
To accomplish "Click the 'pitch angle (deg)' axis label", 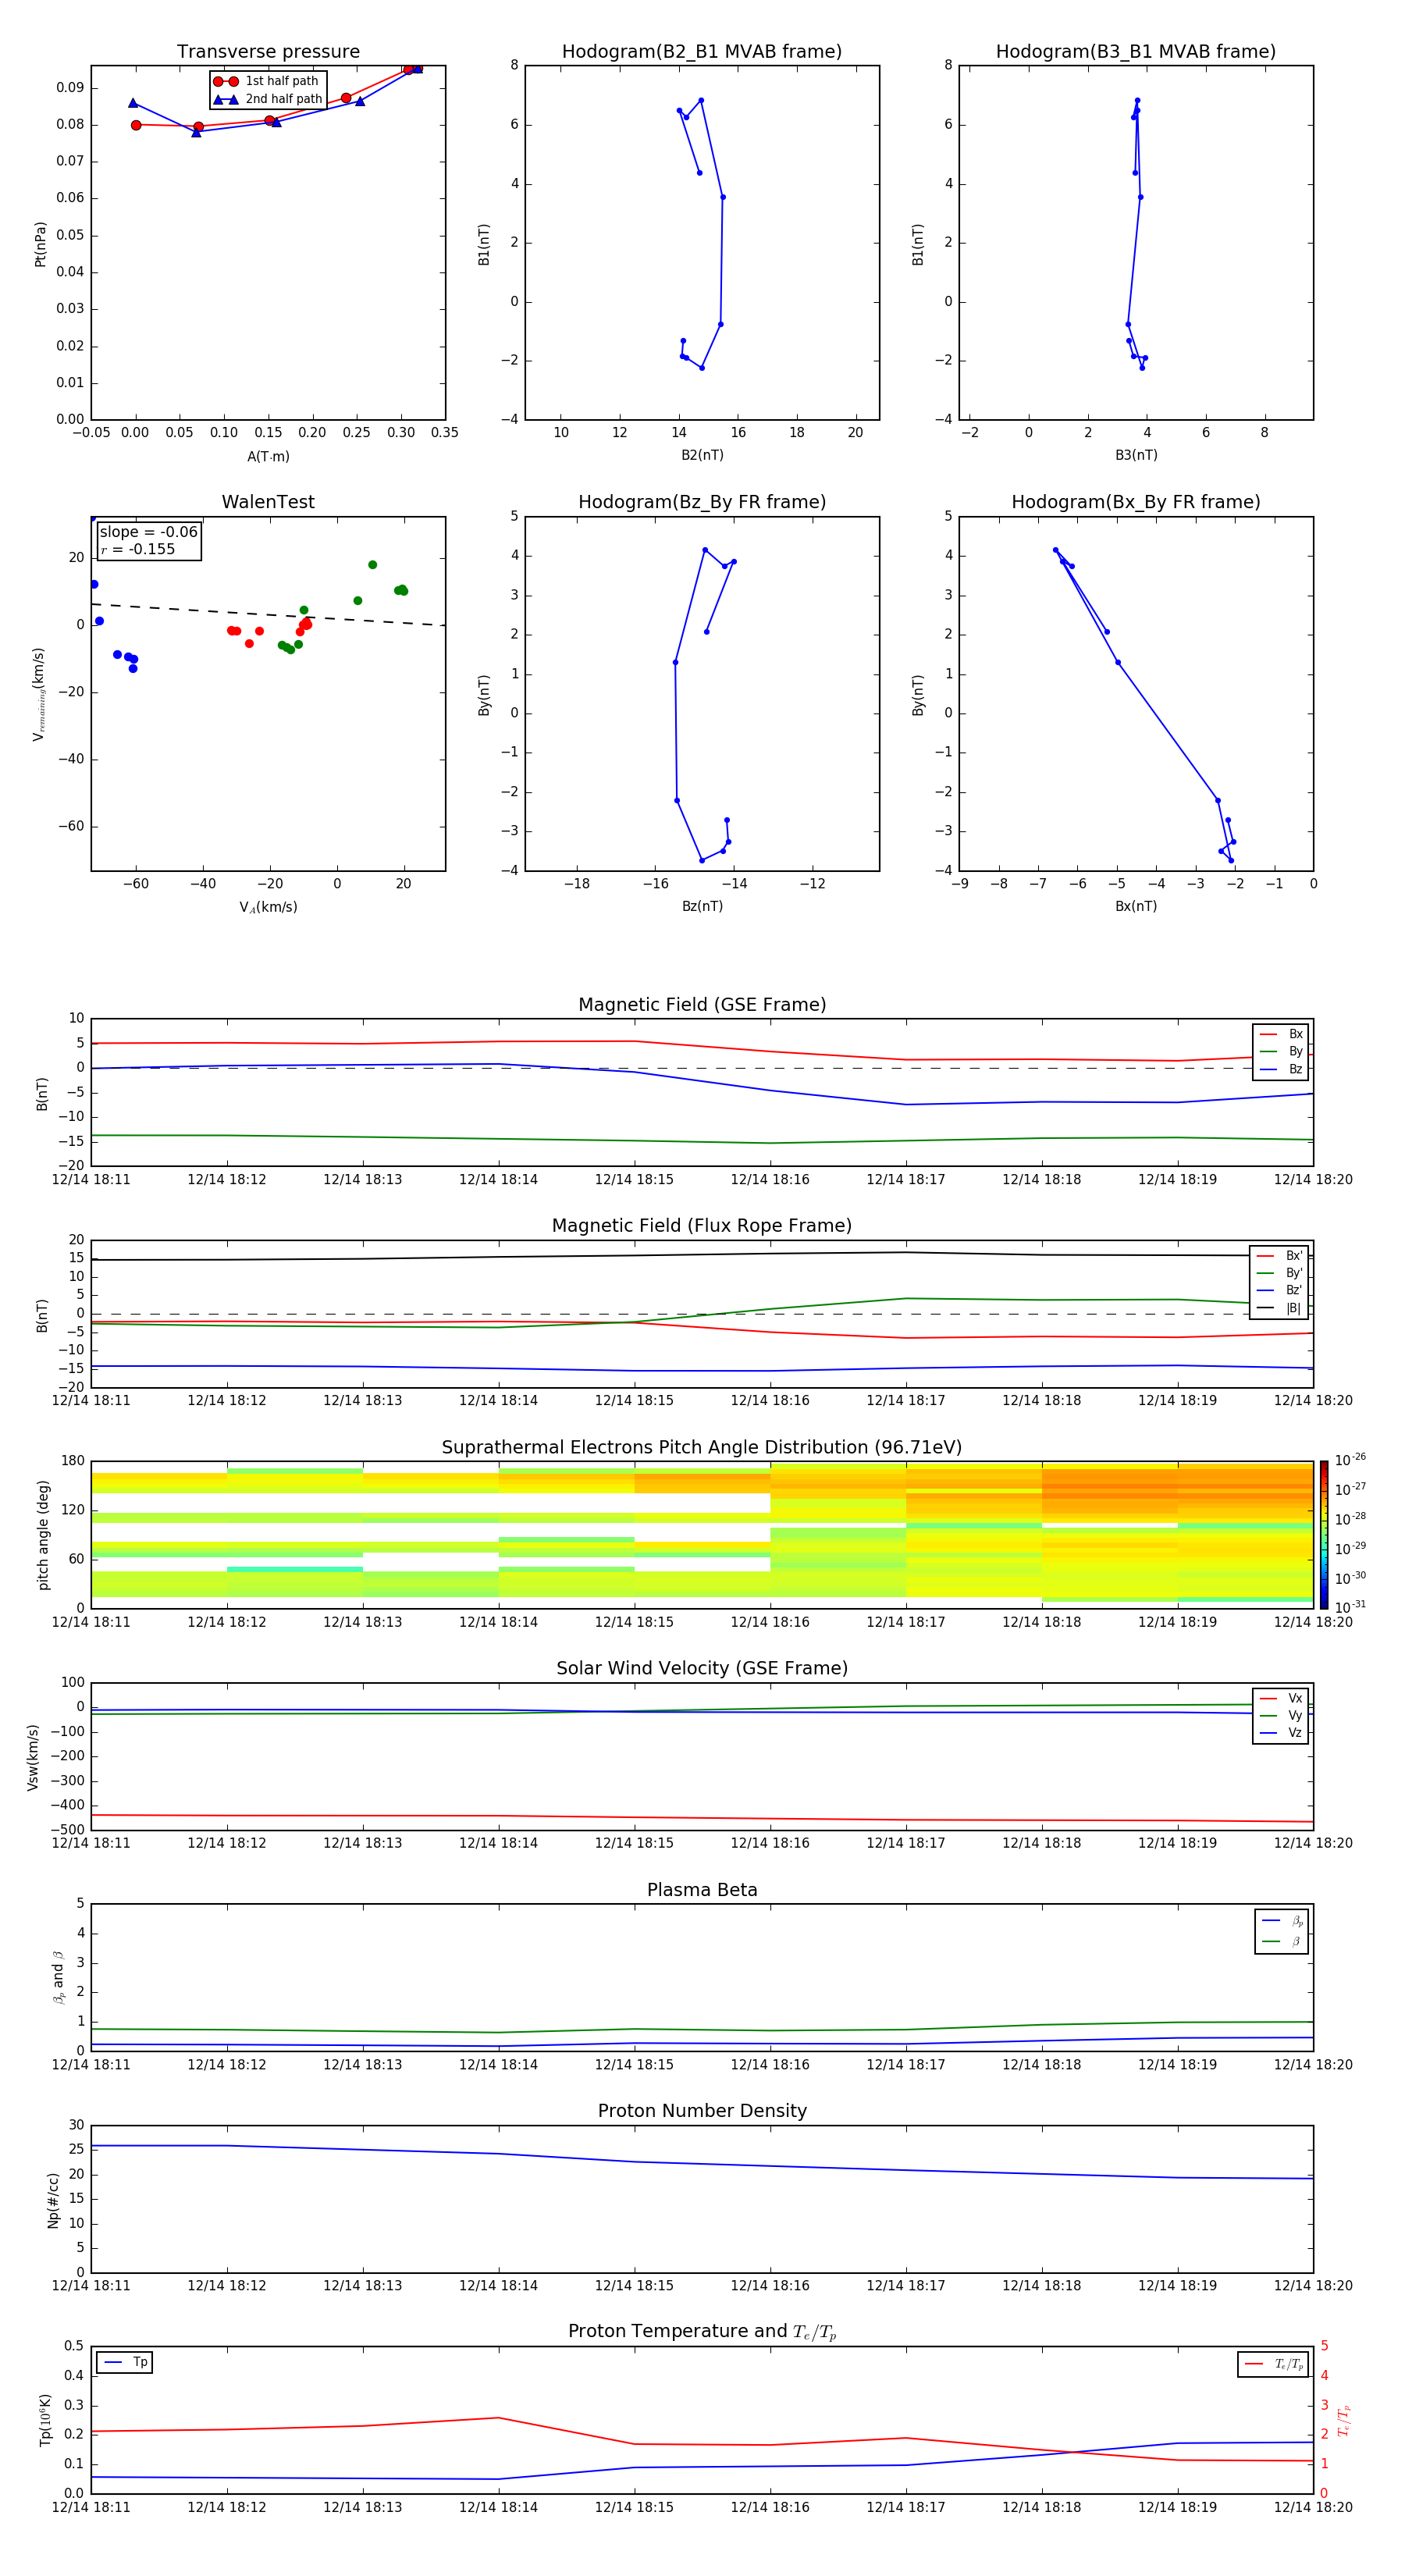I will 43,1534.
